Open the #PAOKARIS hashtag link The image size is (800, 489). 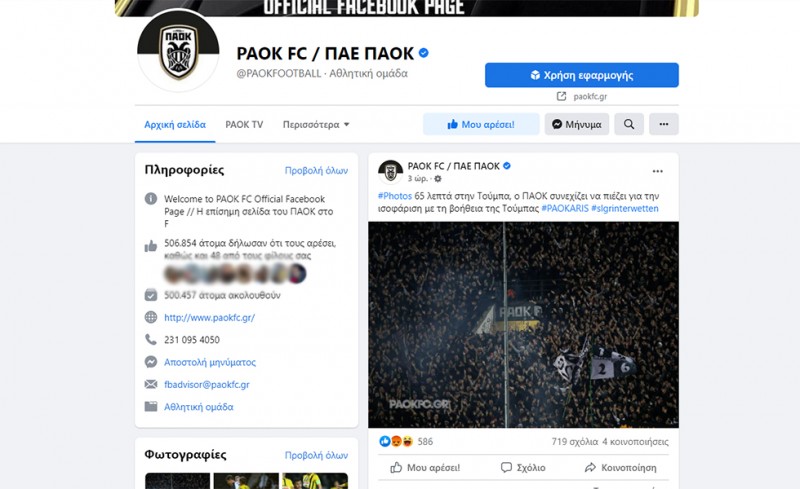click(565, 208)
